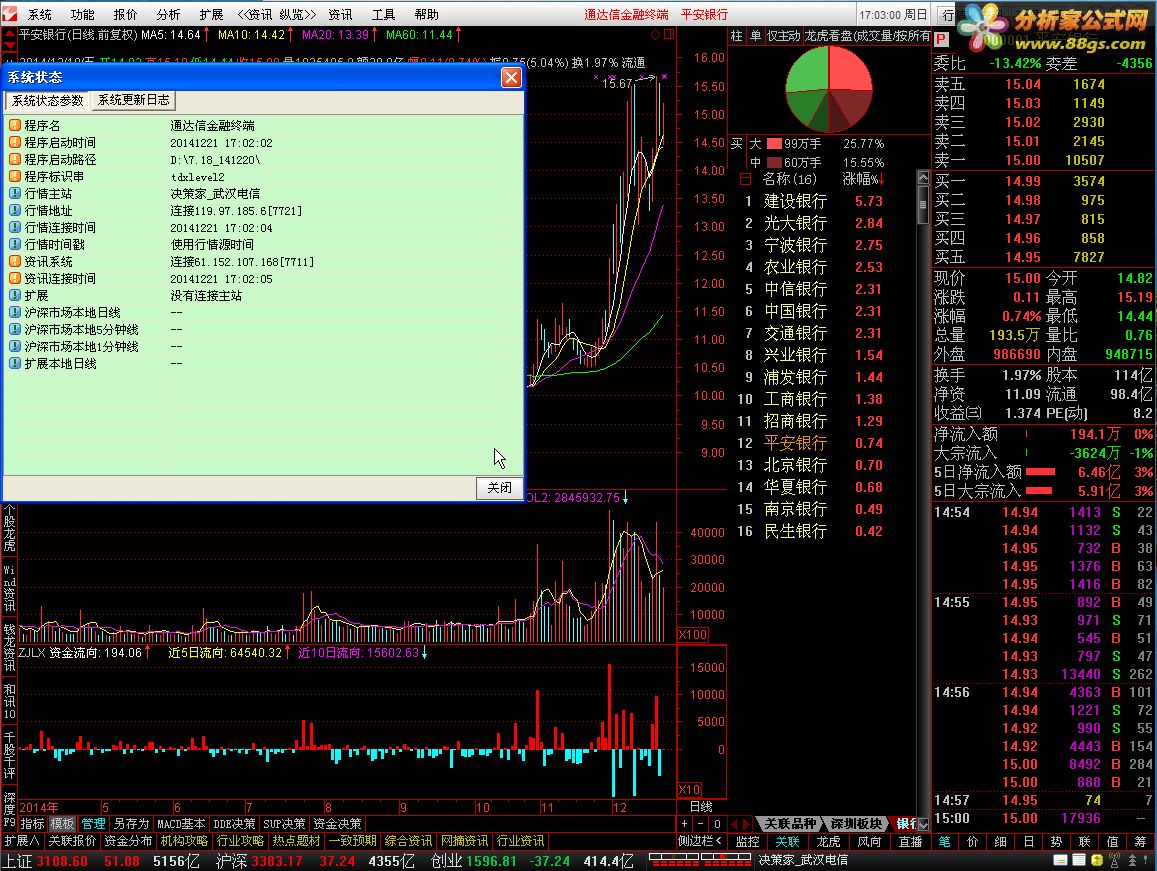Open the 机构攻略 link
Image resolution: width=1157 pixels, height=871 pixels.
click(x=184, y=841)
